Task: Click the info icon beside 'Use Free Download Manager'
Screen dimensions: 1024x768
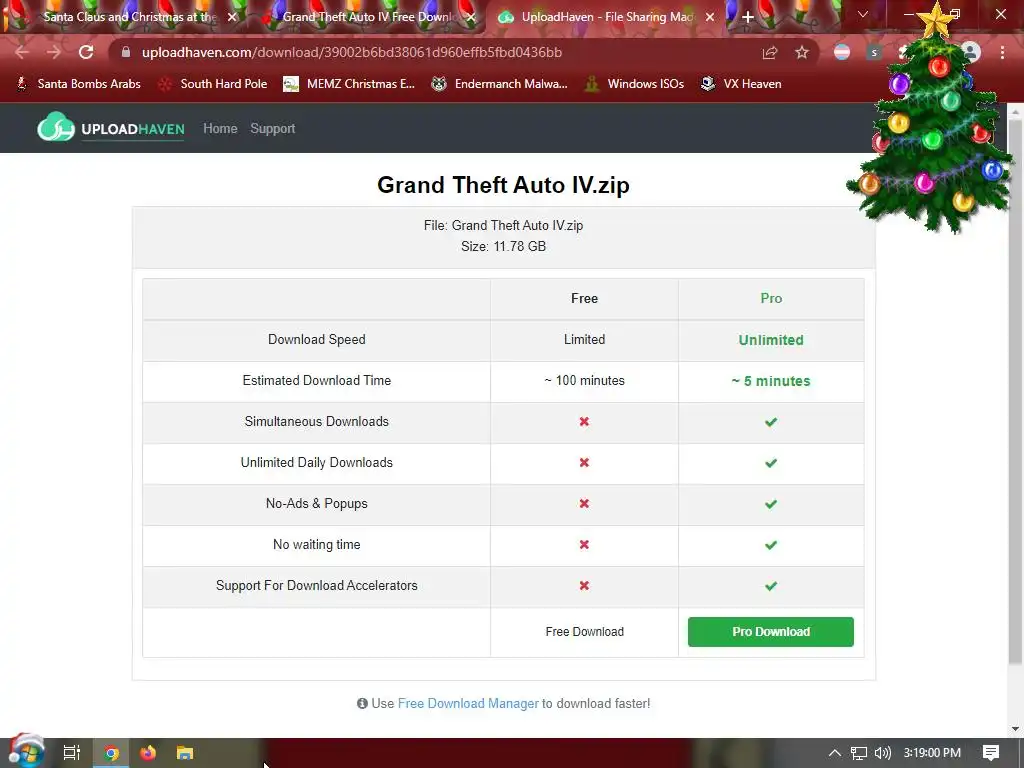Action: pyautogui.click(x=362, y=703)
